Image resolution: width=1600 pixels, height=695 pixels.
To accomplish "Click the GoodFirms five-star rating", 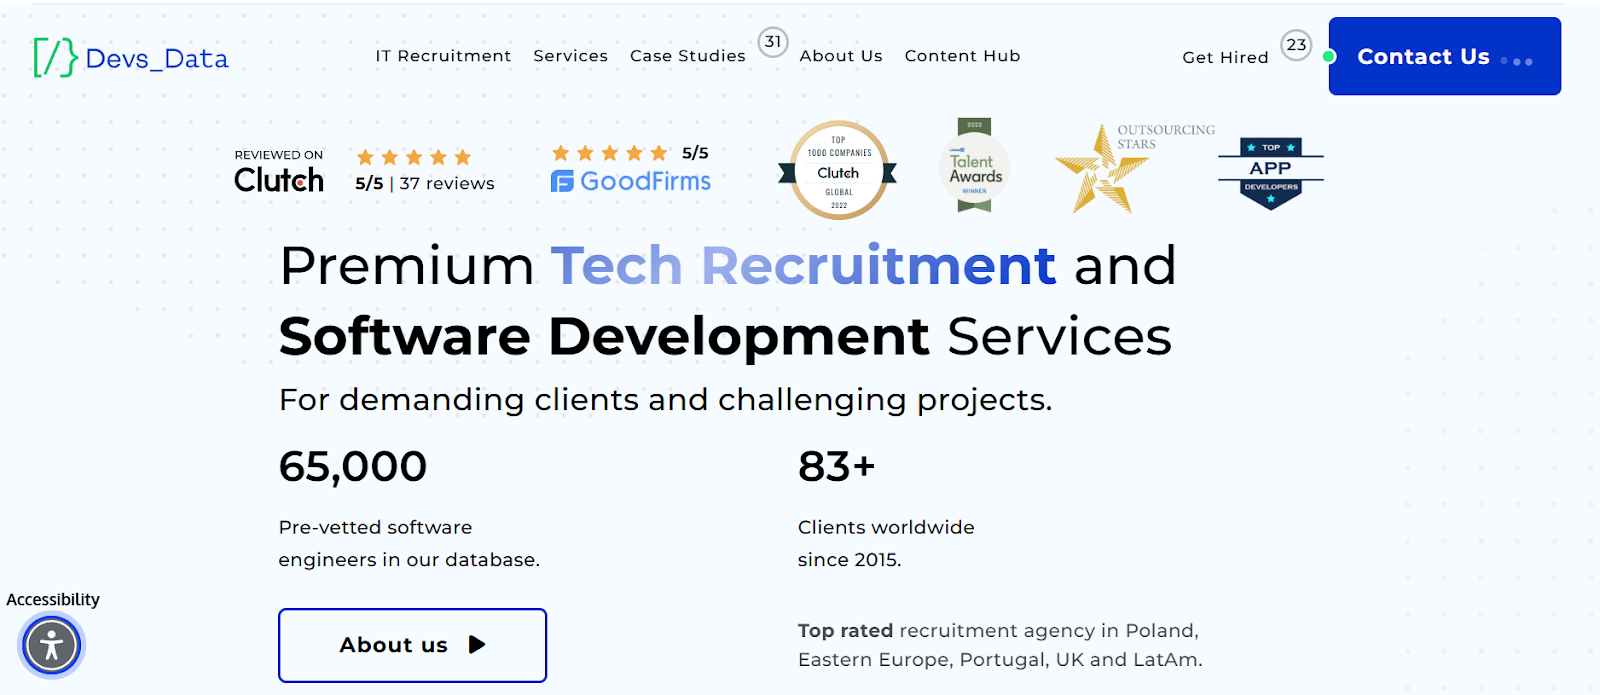I will point(610,153).
